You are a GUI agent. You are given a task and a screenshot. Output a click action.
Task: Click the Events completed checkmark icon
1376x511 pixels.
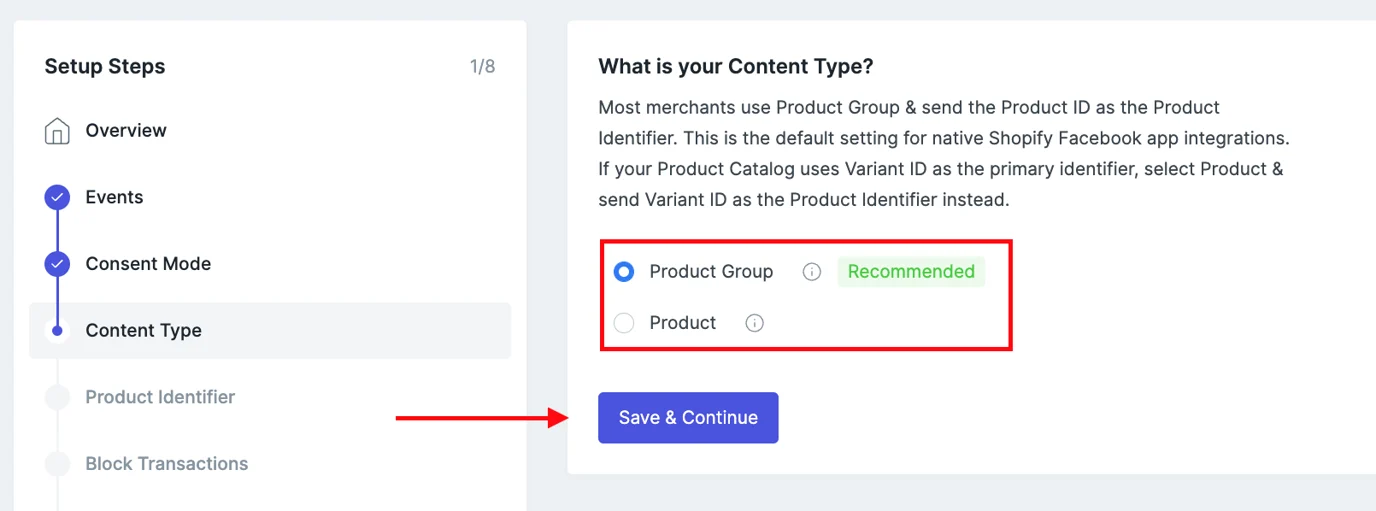point(57,197)
